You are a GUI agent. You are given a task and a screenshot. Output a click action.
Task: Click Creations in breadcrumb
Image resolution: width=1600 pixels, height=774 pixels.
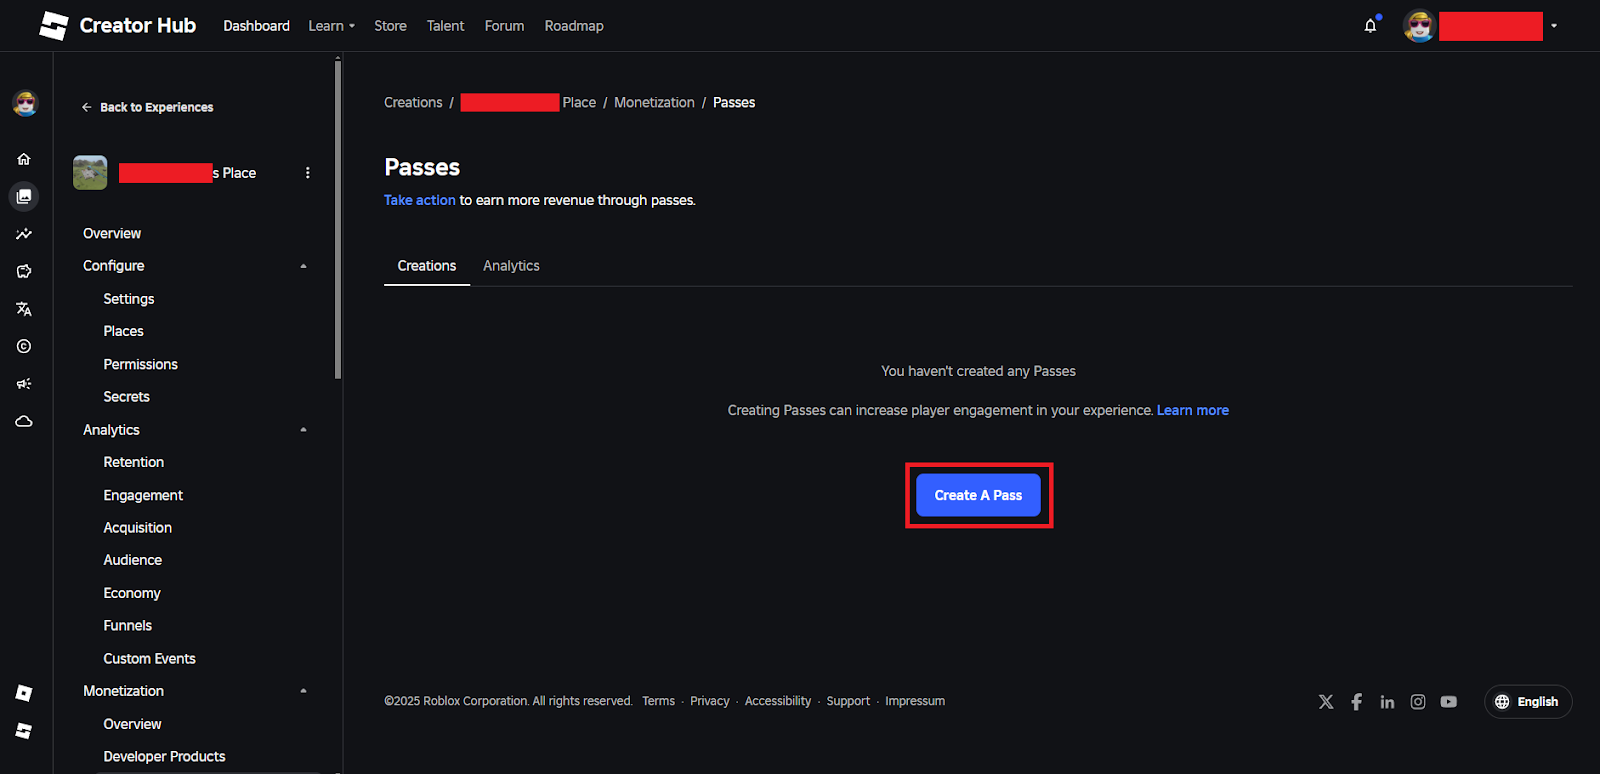click(413, 103)
